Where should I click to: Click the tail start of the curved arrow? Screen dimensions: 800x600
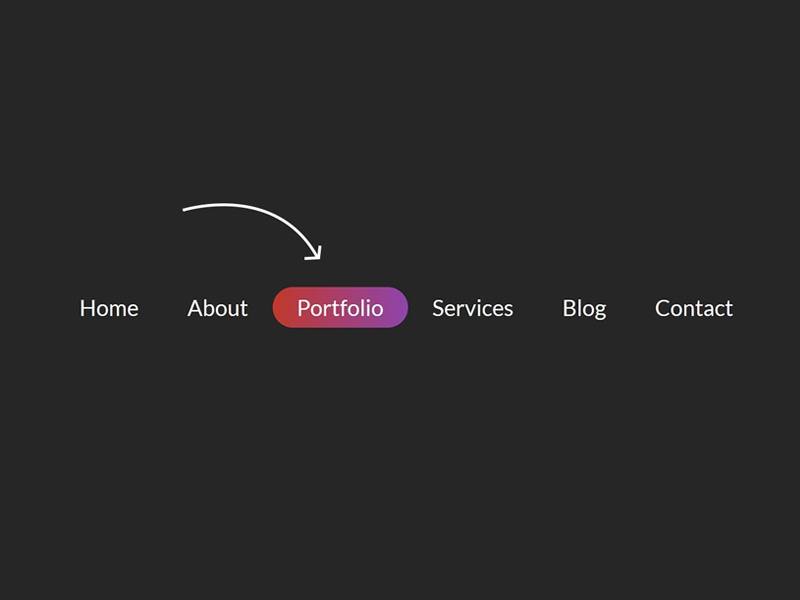coord(187,209)
